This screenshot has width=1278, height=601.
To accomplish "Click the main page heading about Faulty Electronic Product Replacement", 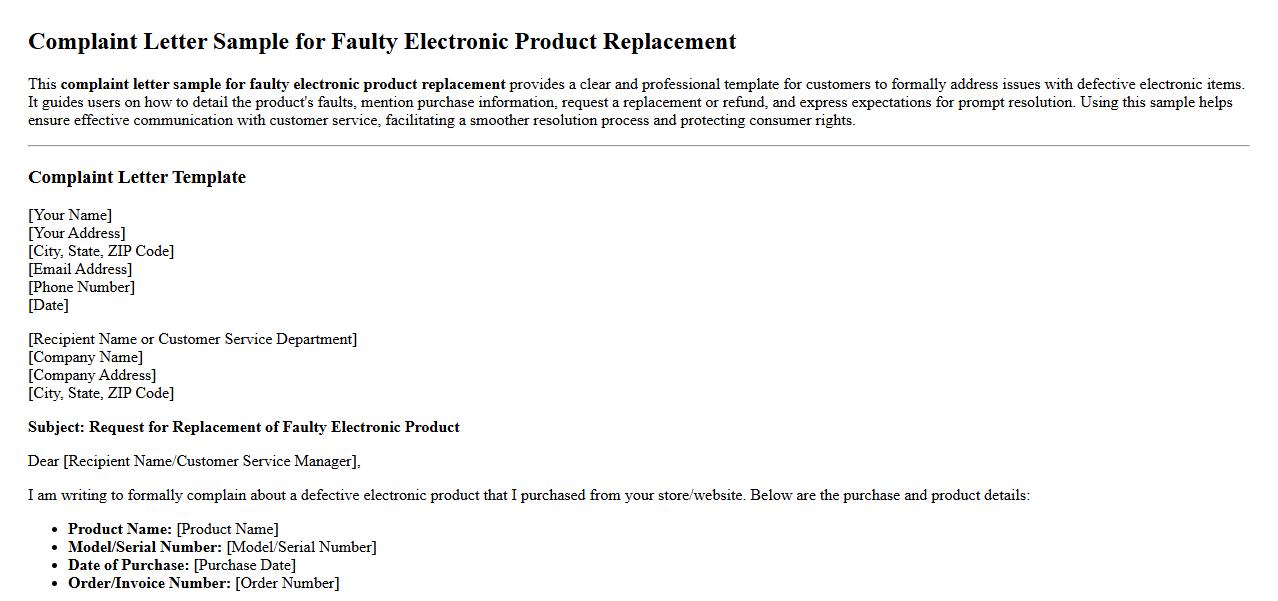I will [x=382, y=42].
